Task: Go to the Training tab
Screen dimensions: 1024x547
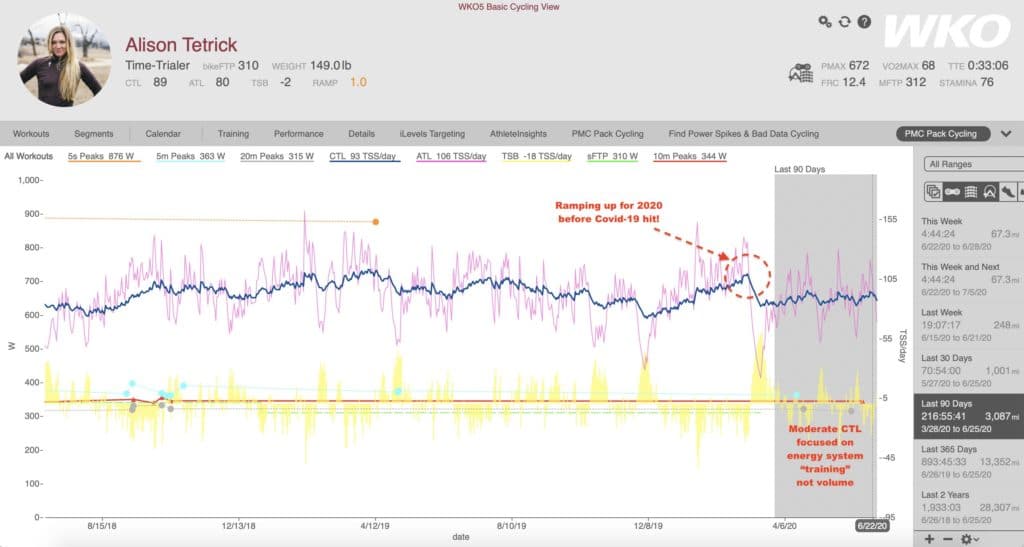Action: [233, 134]
